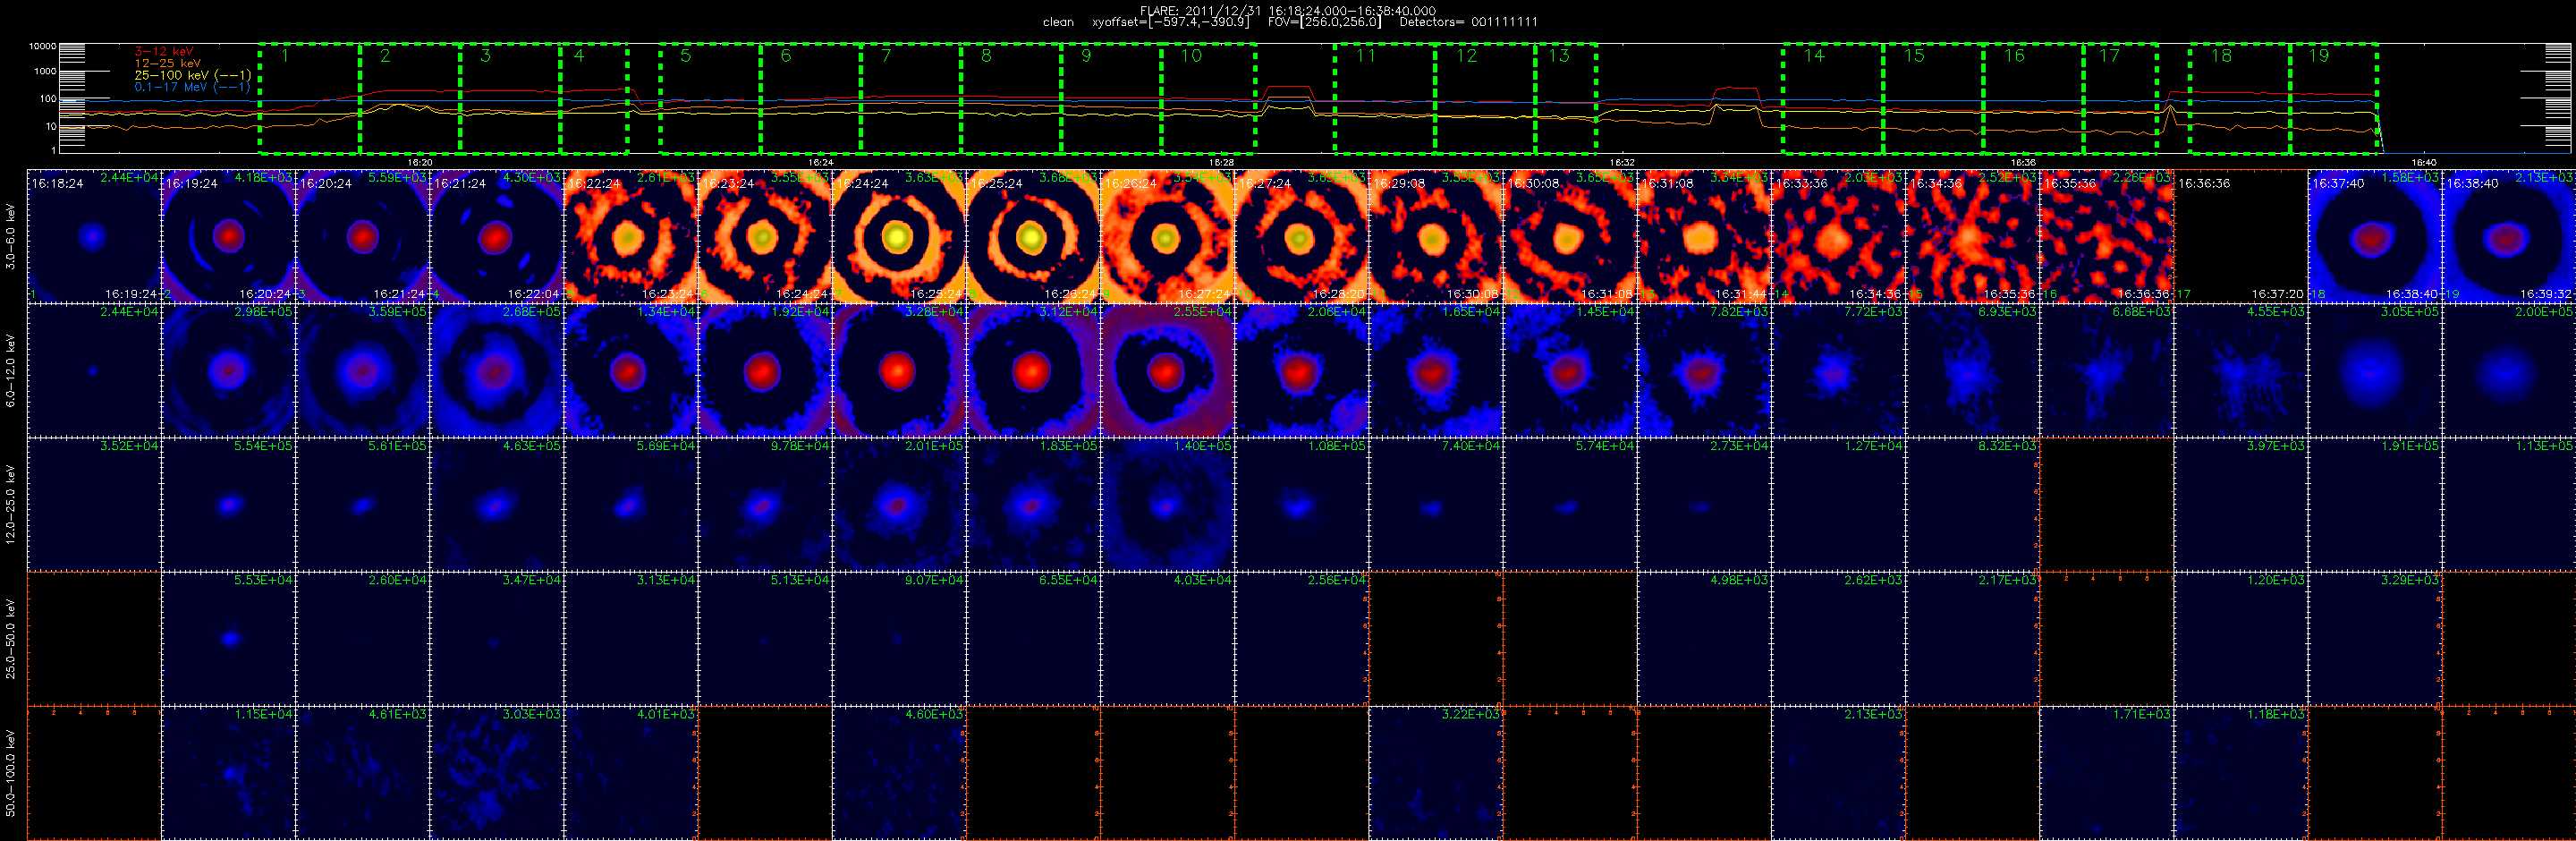Open the 3.0-6.0 keV image labeled 16:38:40

click(2508, 236)
